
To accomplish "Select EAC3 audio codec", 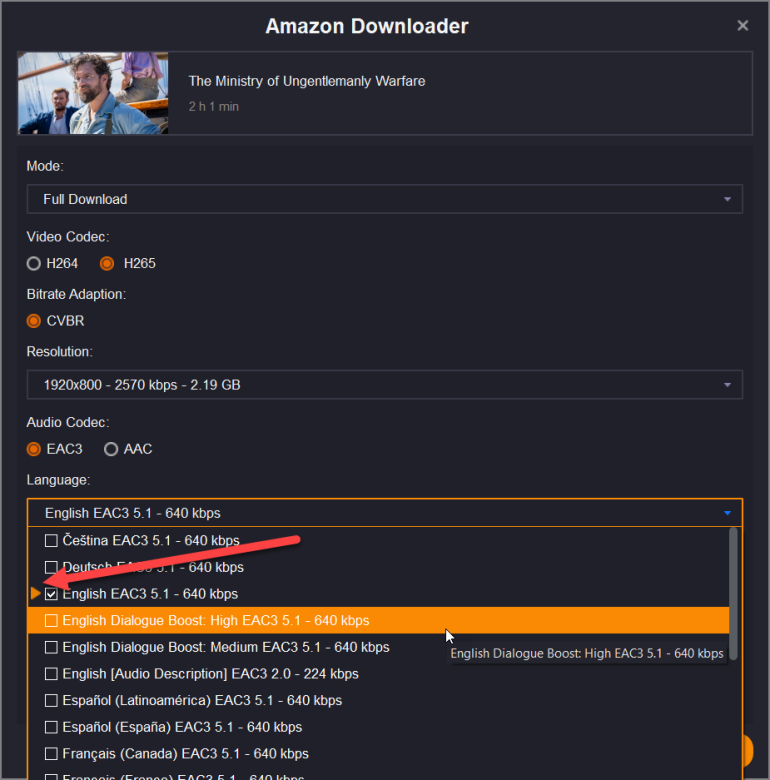I will coord(34,449).
